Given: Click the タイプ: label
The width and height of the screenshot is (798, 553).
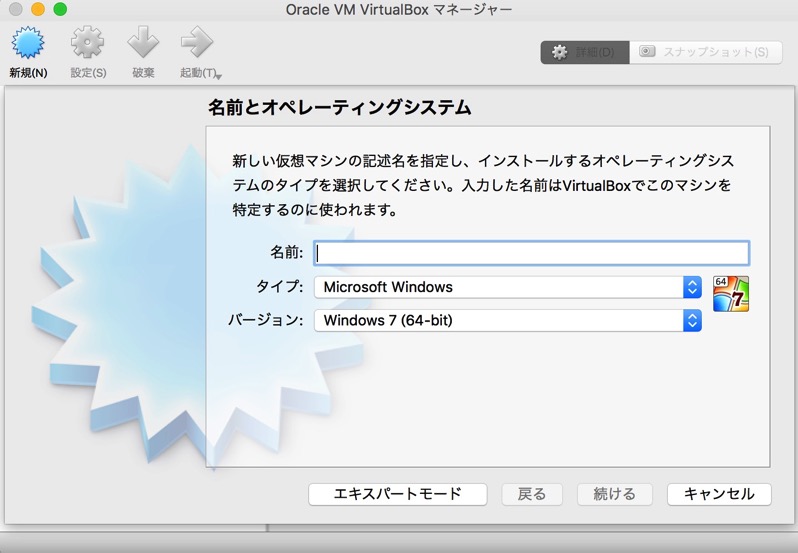Looking at the screenshot, I should coord(279,286).
